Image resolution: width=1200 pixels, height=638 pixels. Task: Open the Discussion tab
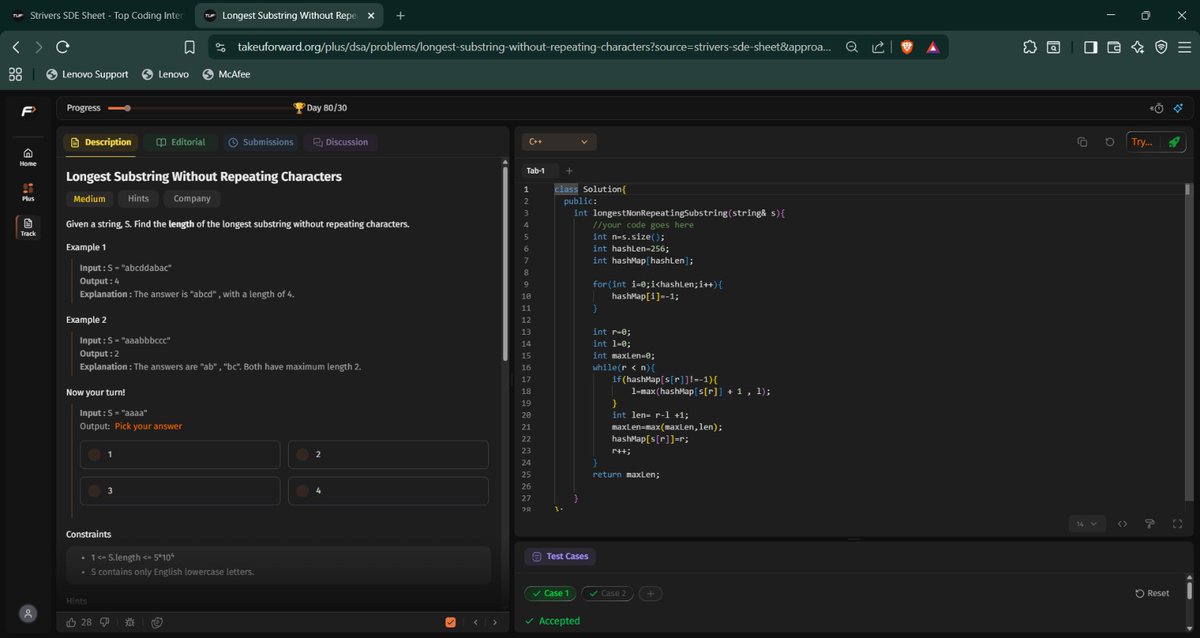(340, 142)
